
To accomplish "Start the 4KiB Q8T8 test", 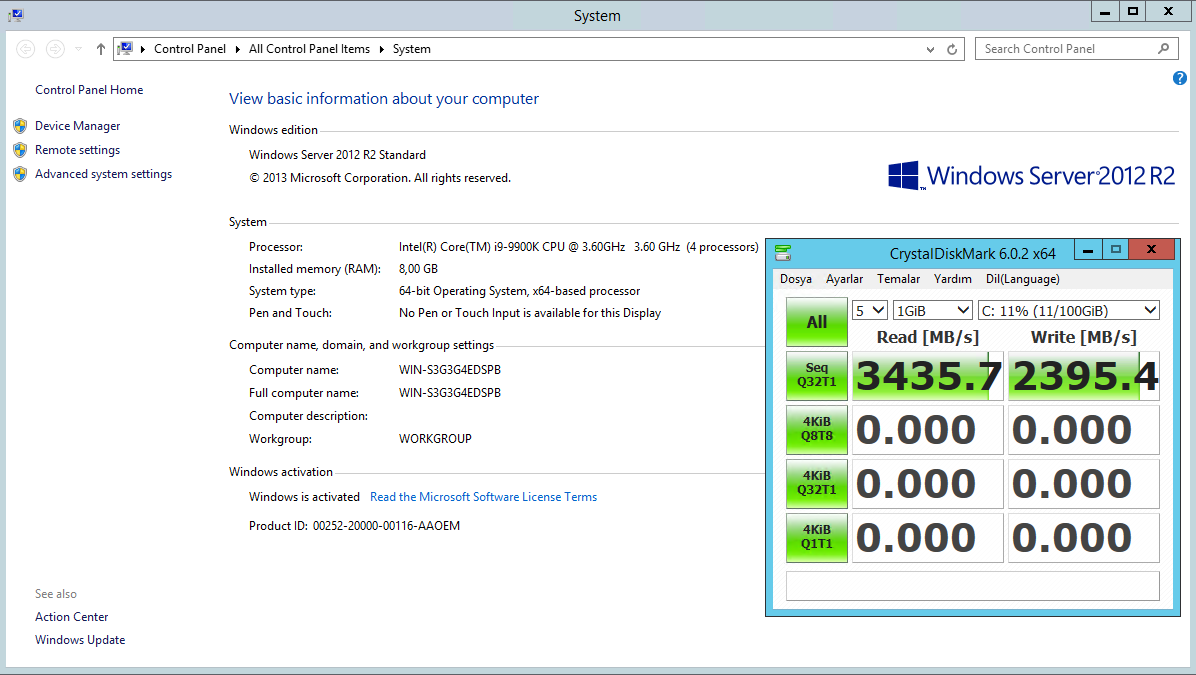I will tap(817, 429).
